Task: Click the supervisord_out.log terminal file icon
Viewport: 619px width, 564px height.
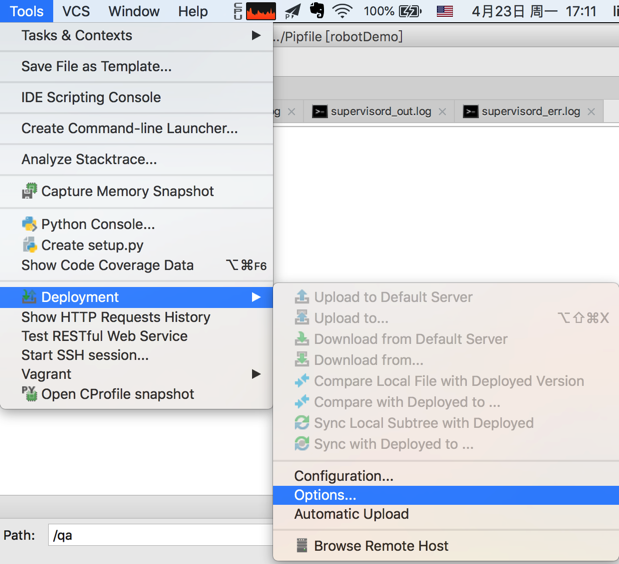Action: pyautogui.click(x=320, y=112)
